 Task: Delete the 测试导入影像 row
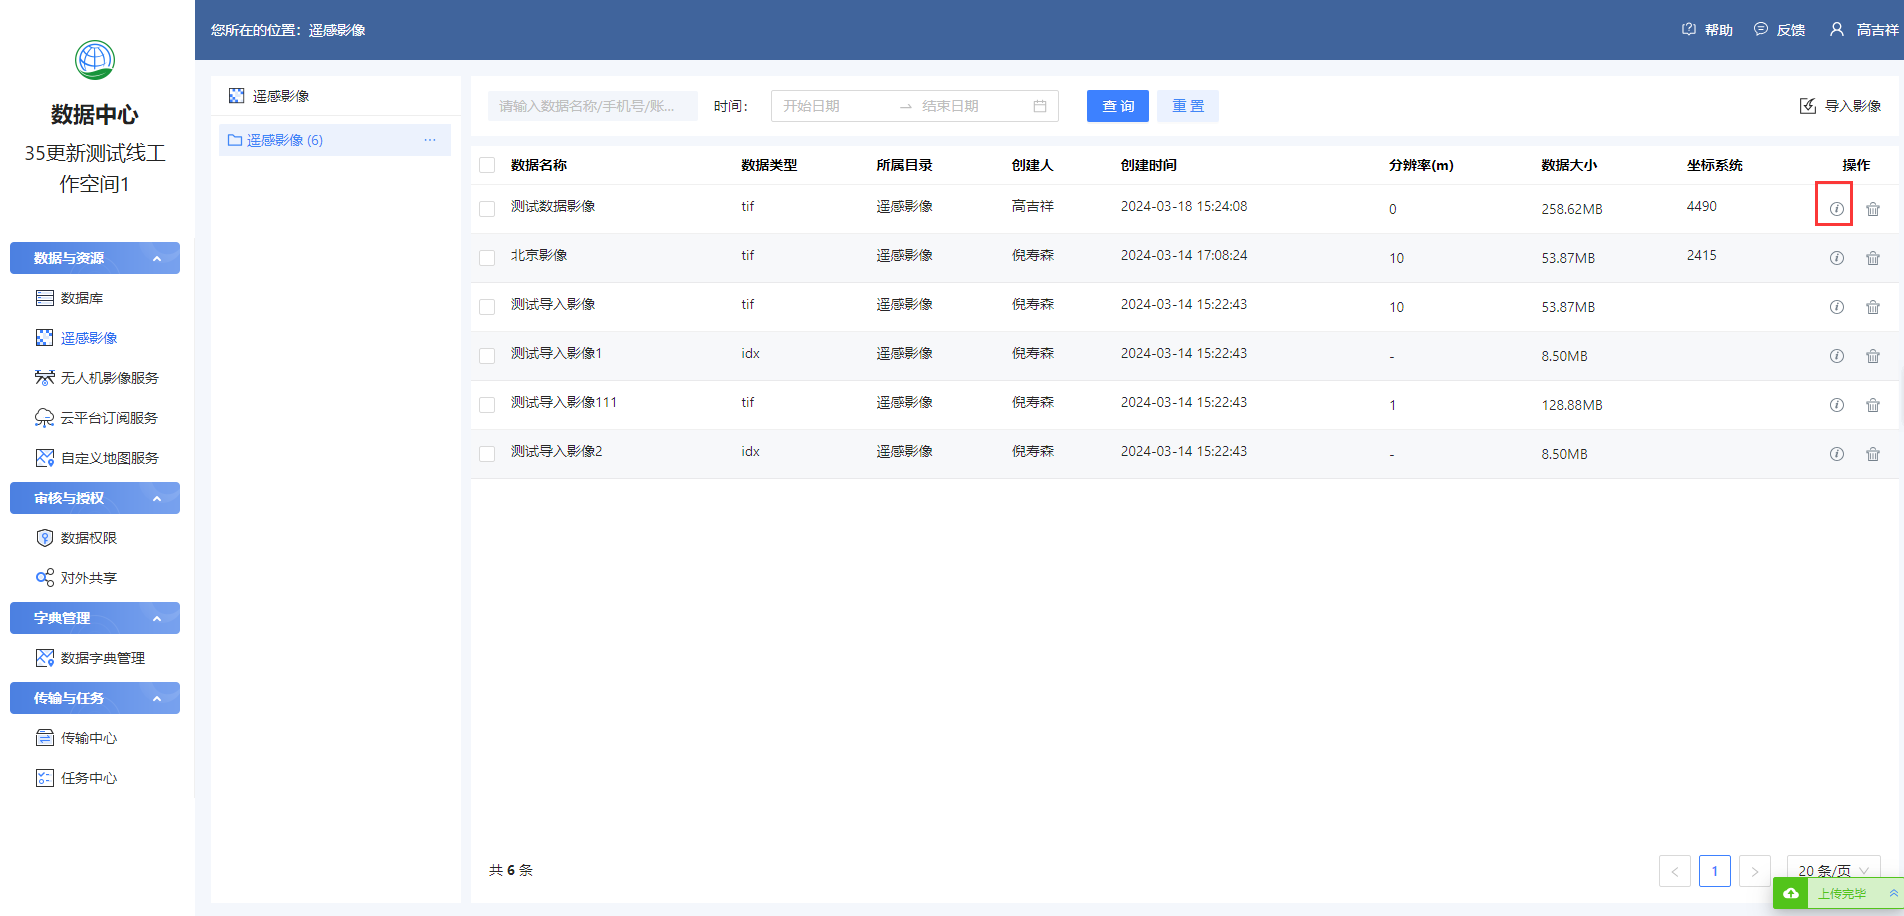(x=1873, y=307)
